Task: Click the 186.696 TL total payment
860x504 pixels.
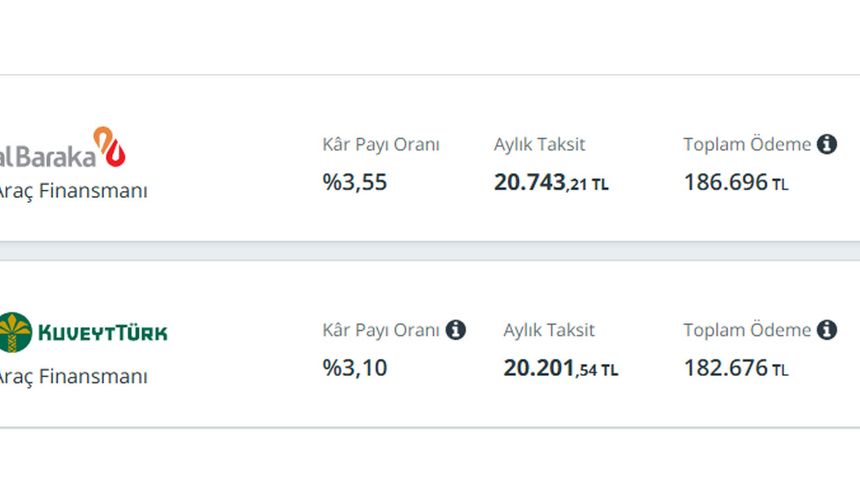Action: pyautogui.click(x=736, y=182)
